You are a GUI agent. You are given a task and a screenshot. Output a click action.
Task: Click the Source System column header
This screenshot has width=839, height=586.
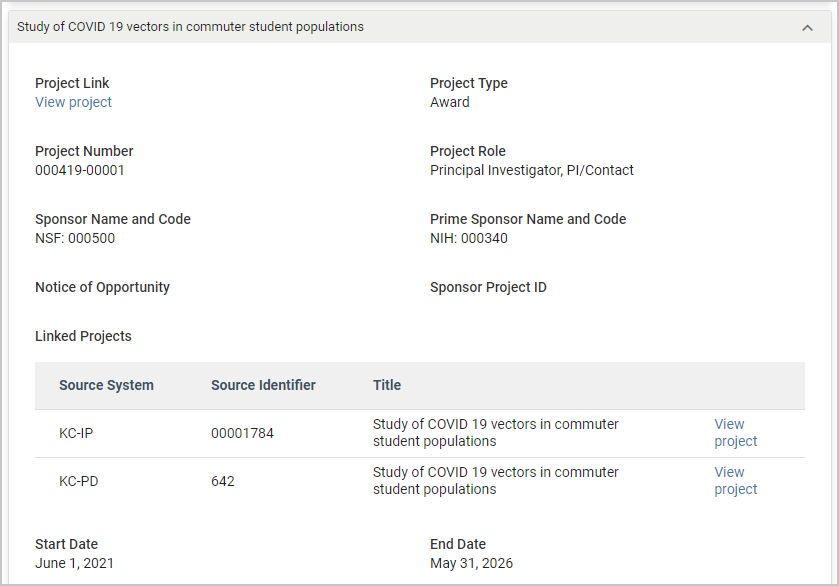[106, 385]
